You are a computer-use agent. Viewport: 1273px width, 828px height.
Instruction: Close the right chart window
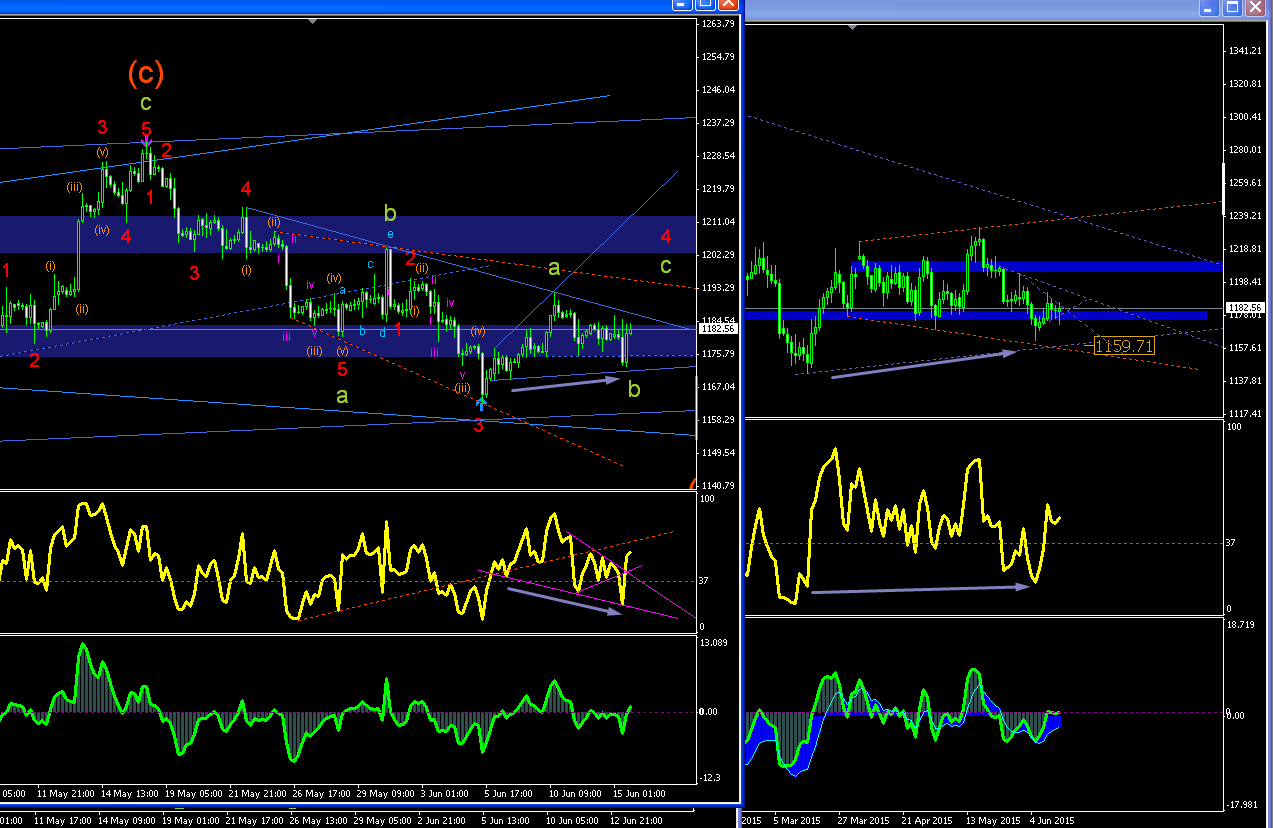[1257, 7]
